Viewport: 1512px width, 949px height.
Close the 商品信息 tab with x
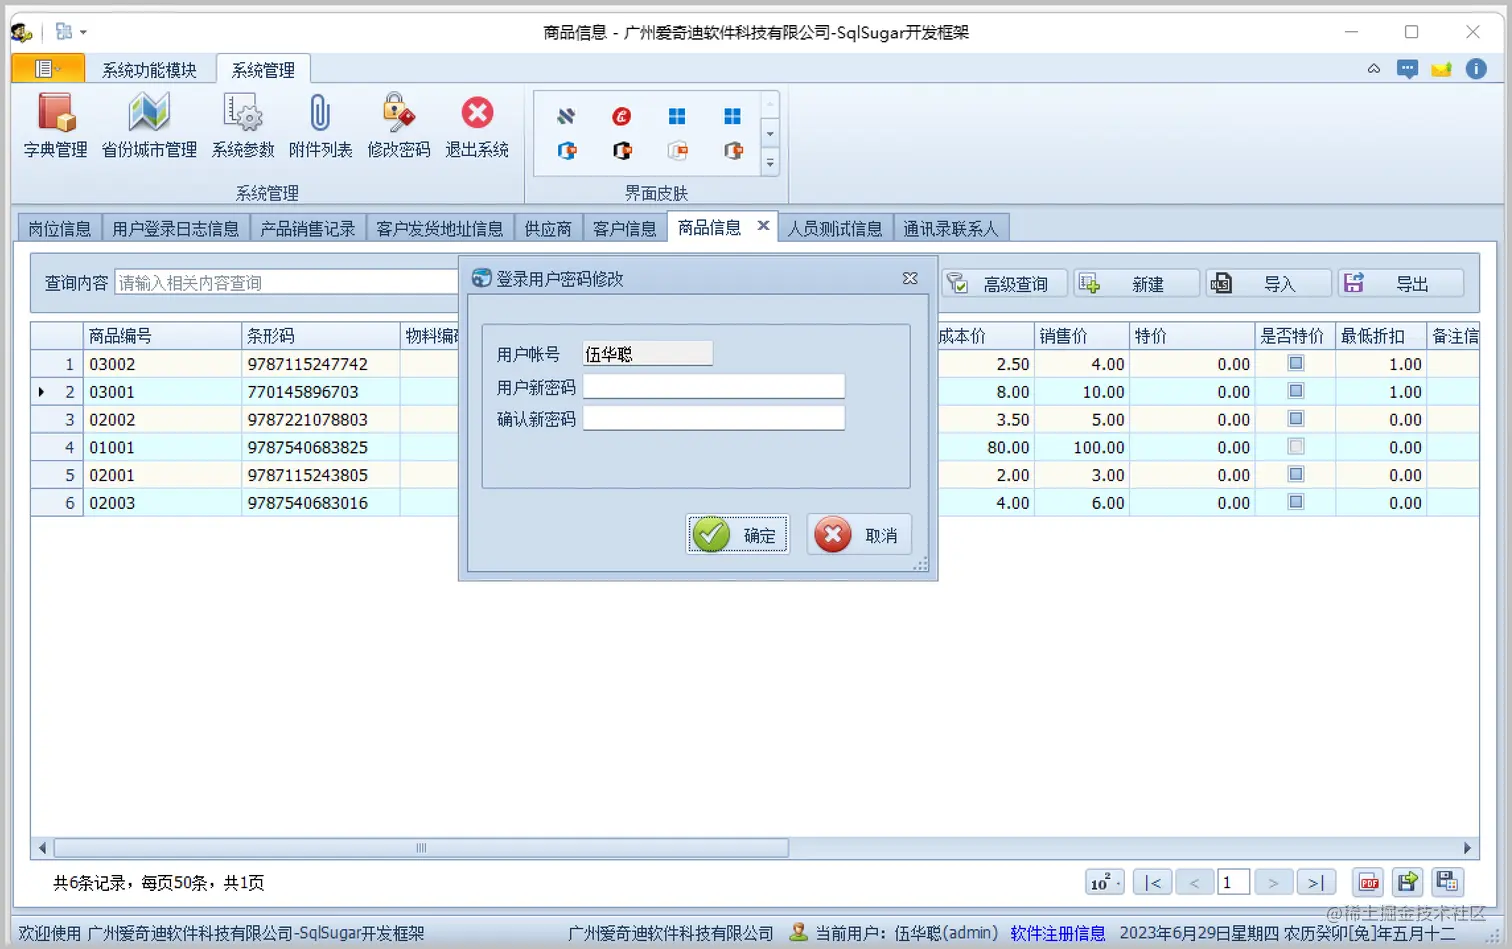click(x=763, y=226)
